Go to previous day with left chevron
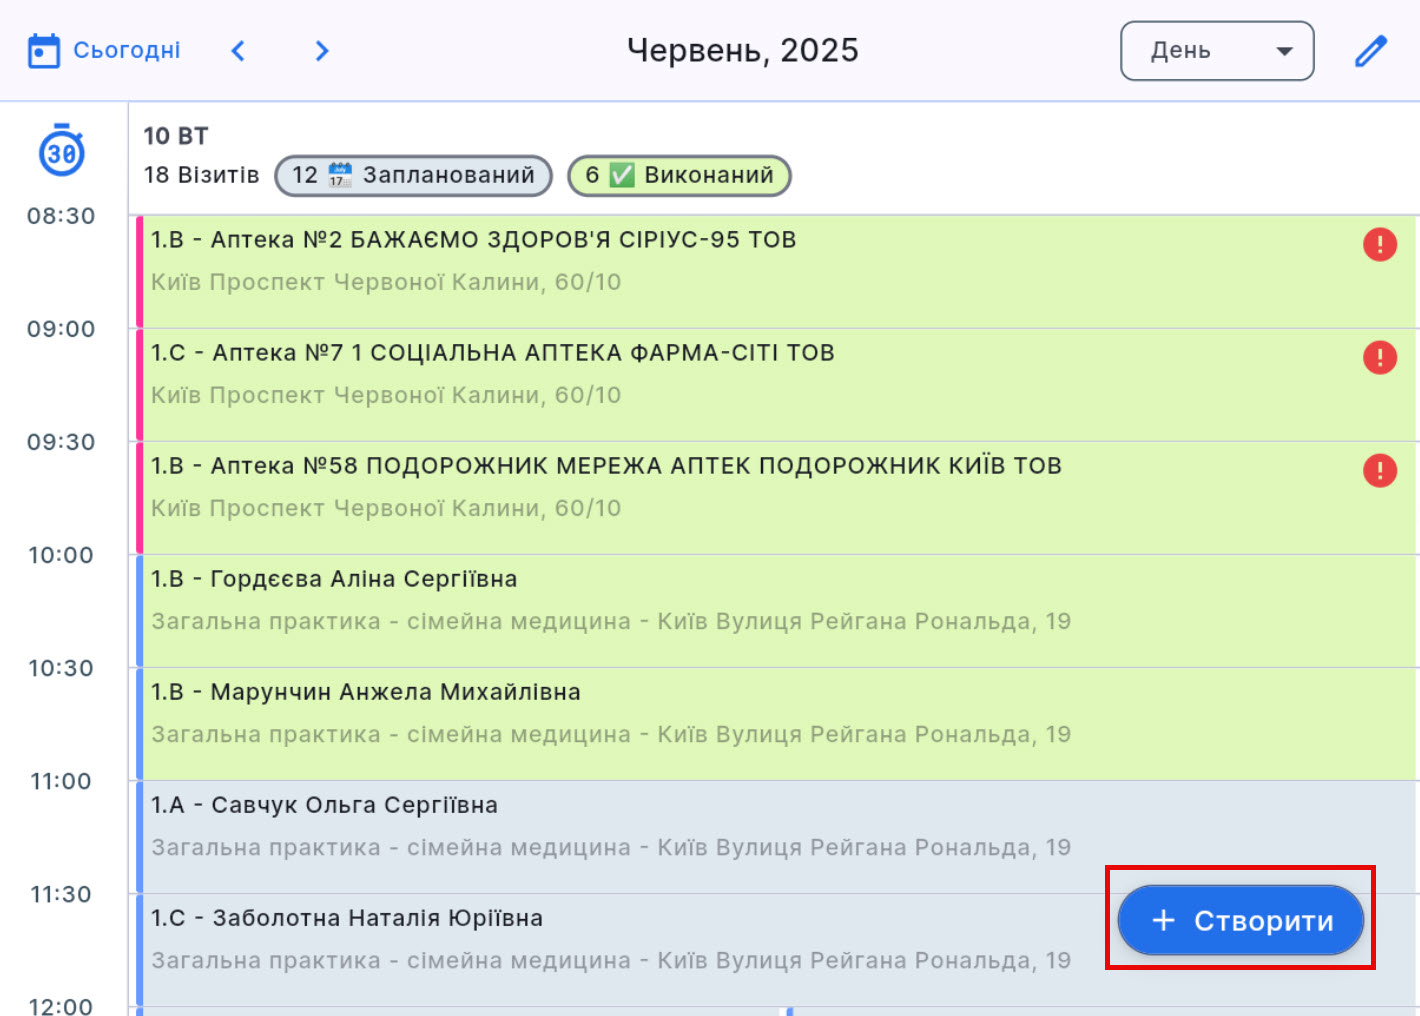 pyautogui.click(x=238, y=51)
